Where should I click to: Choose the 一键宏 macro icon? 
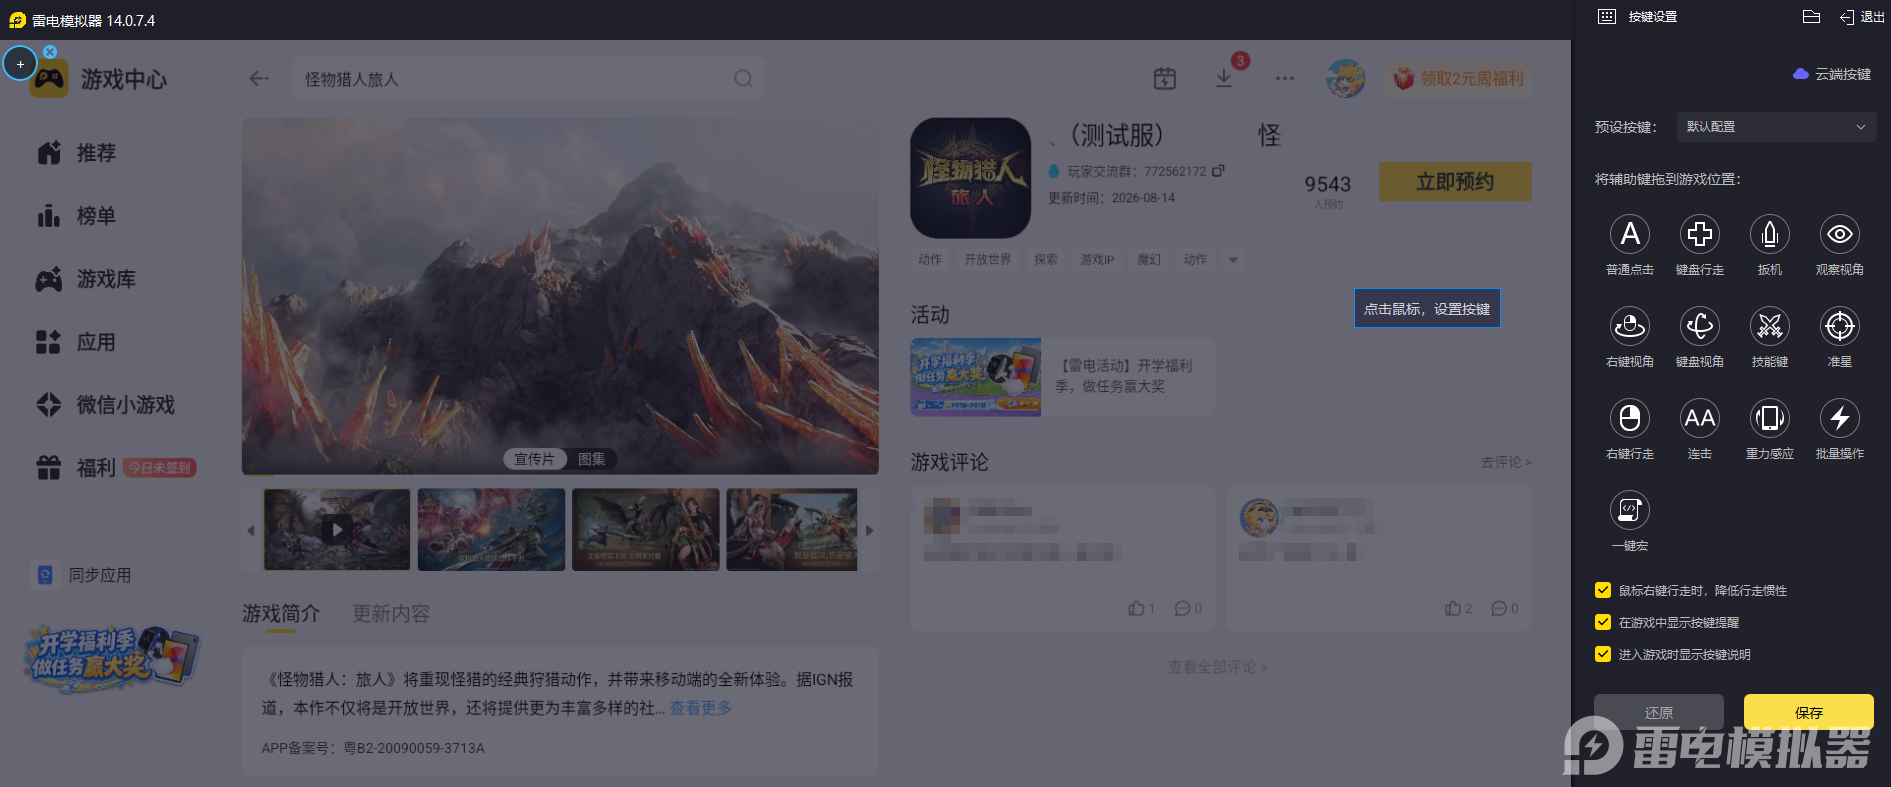click(1629, 510)
